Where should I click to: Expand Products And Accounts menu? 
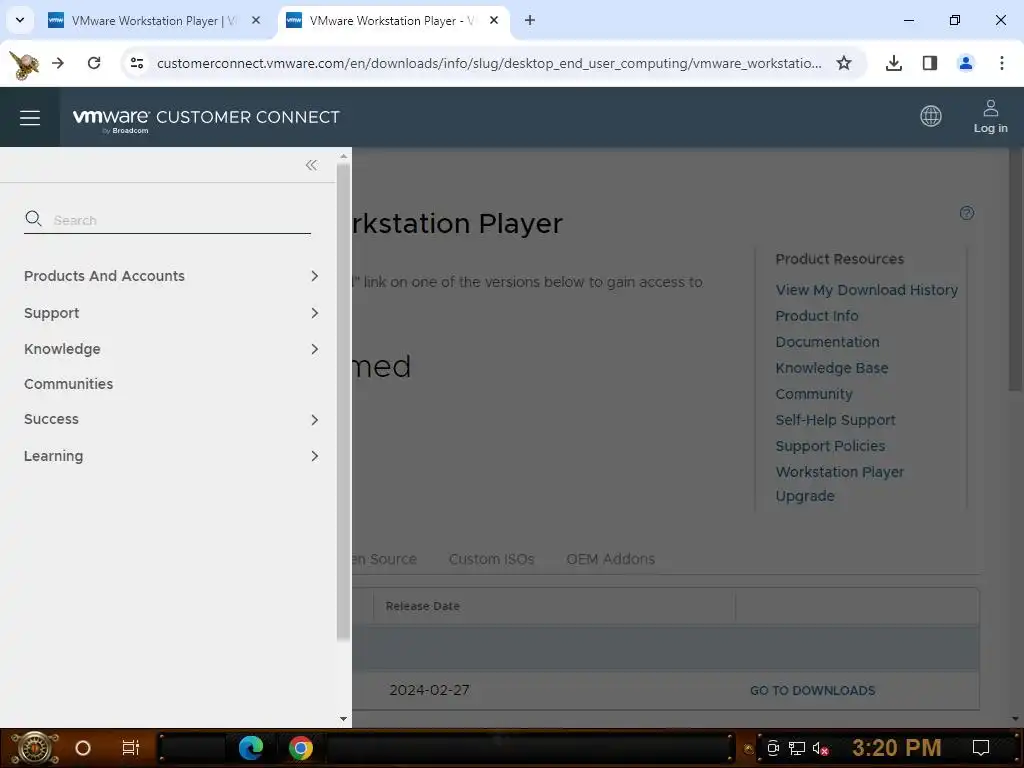coord(172,276)
